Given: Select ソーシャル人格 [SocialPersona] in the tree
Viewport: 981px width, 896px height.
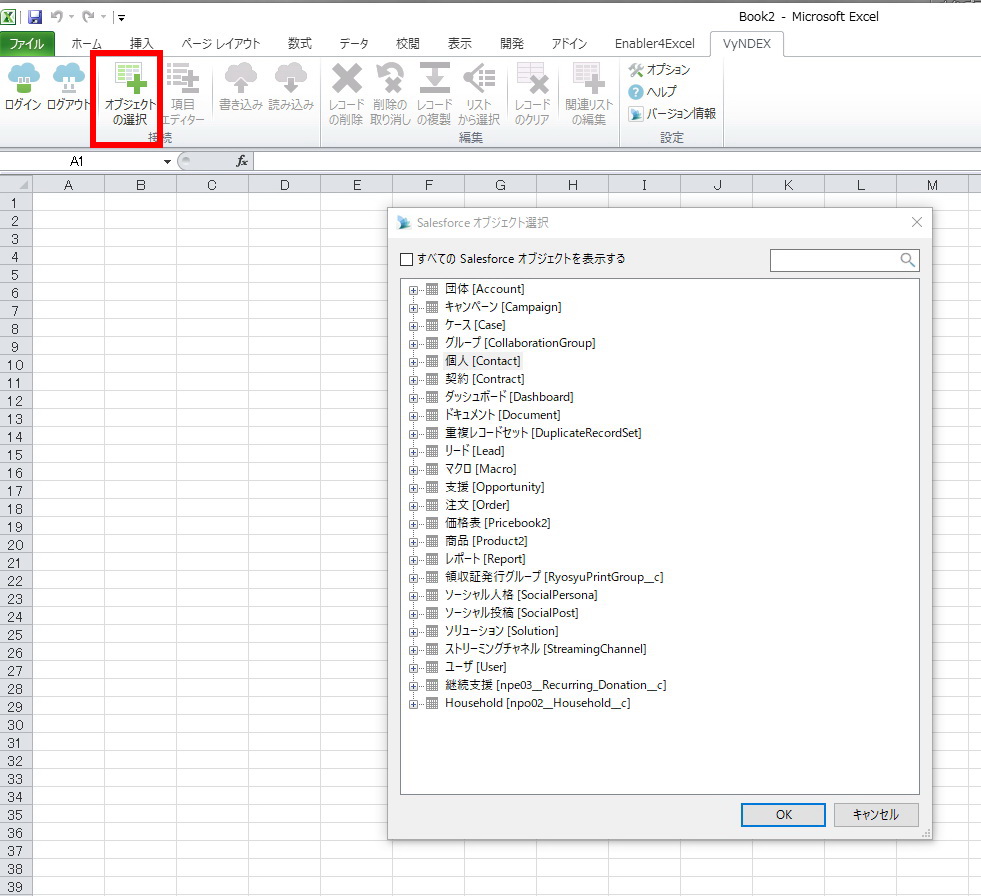Looking at the screenshot, I should pos(521,595).
